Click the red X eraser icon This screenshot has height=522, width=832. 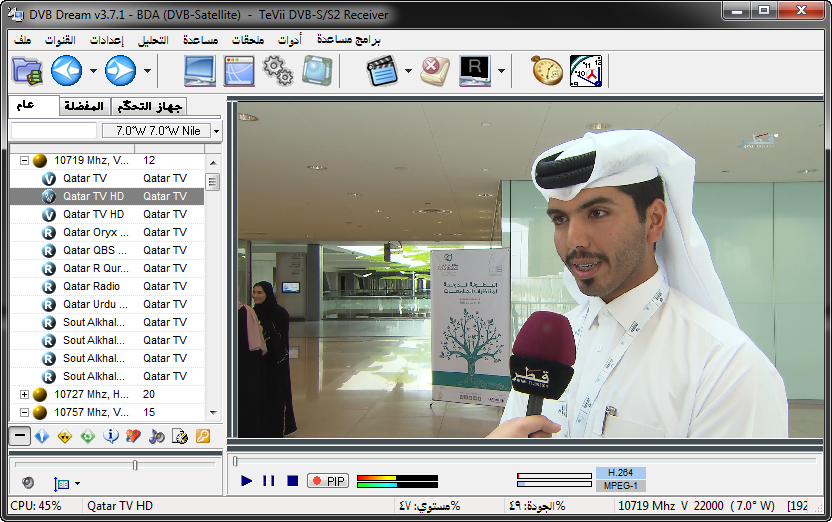435,71
